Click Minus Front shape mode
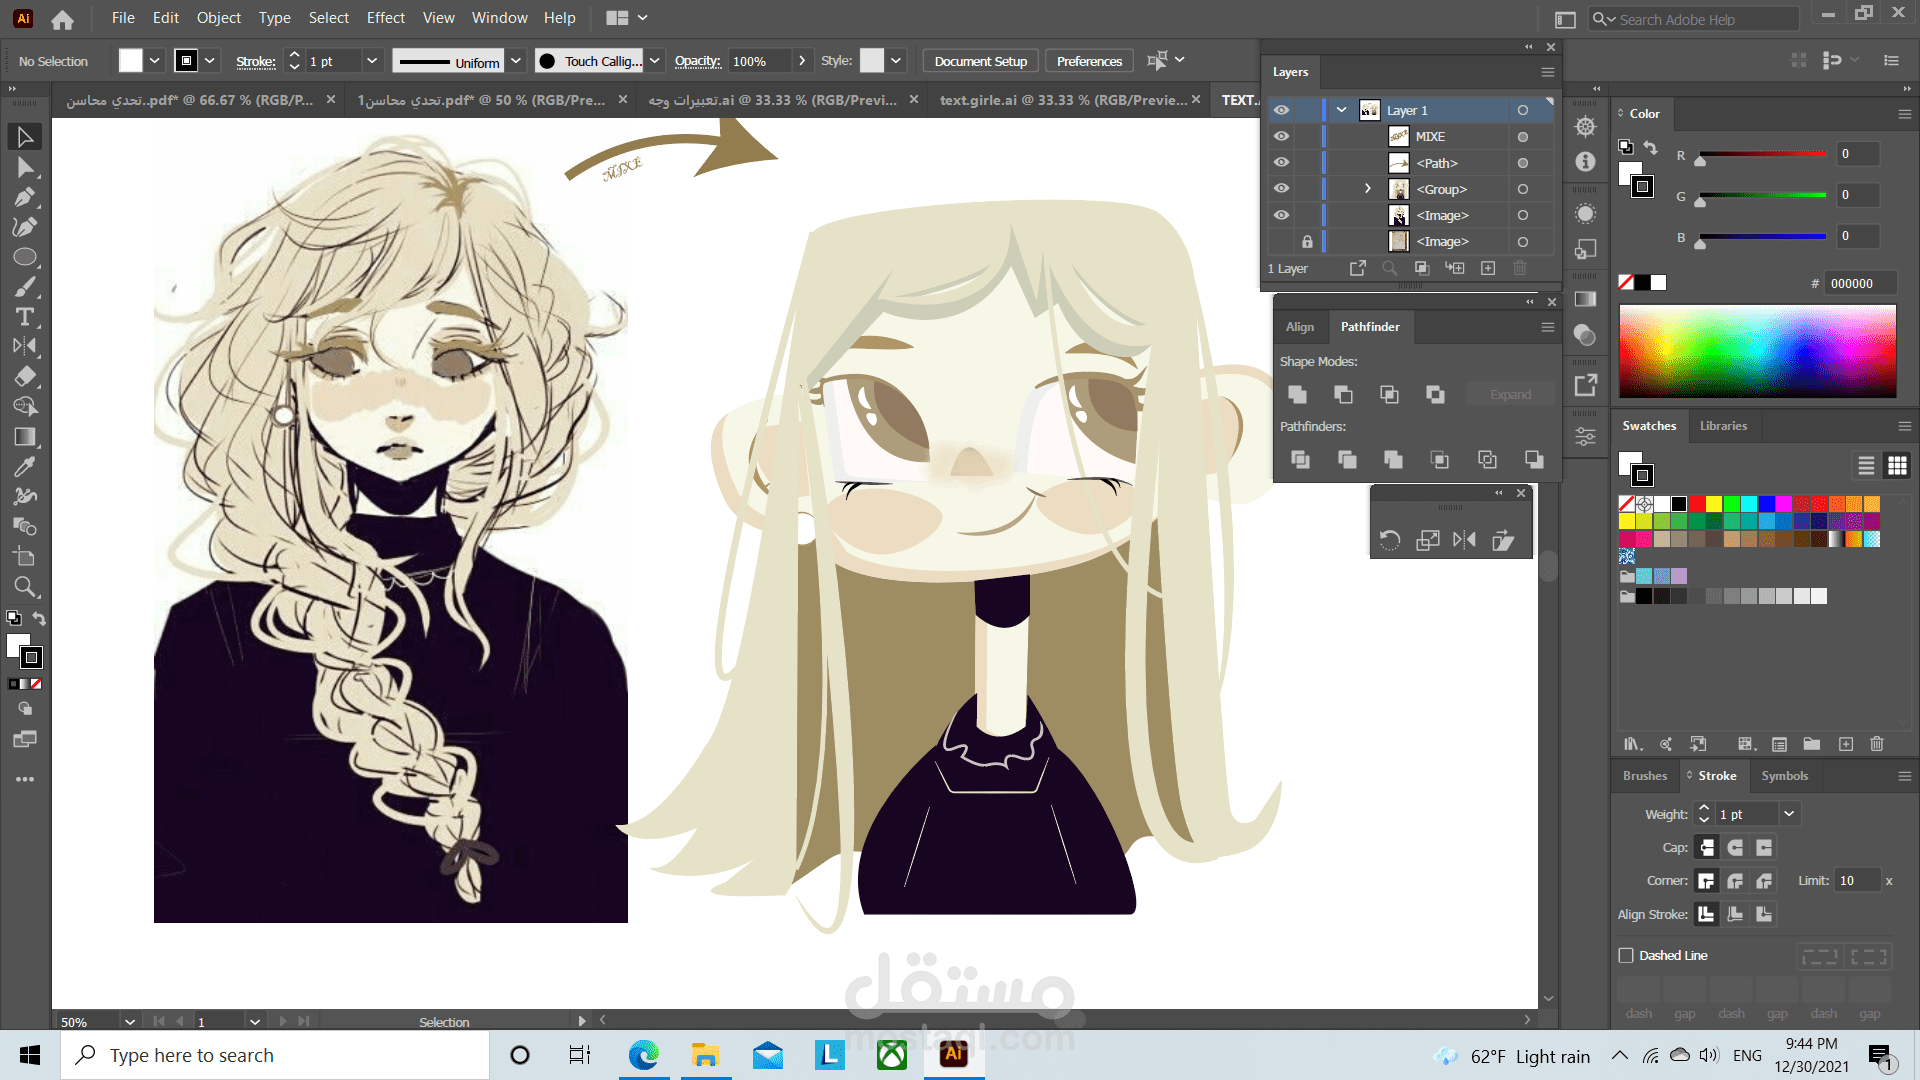 [x=1343, y=395]
